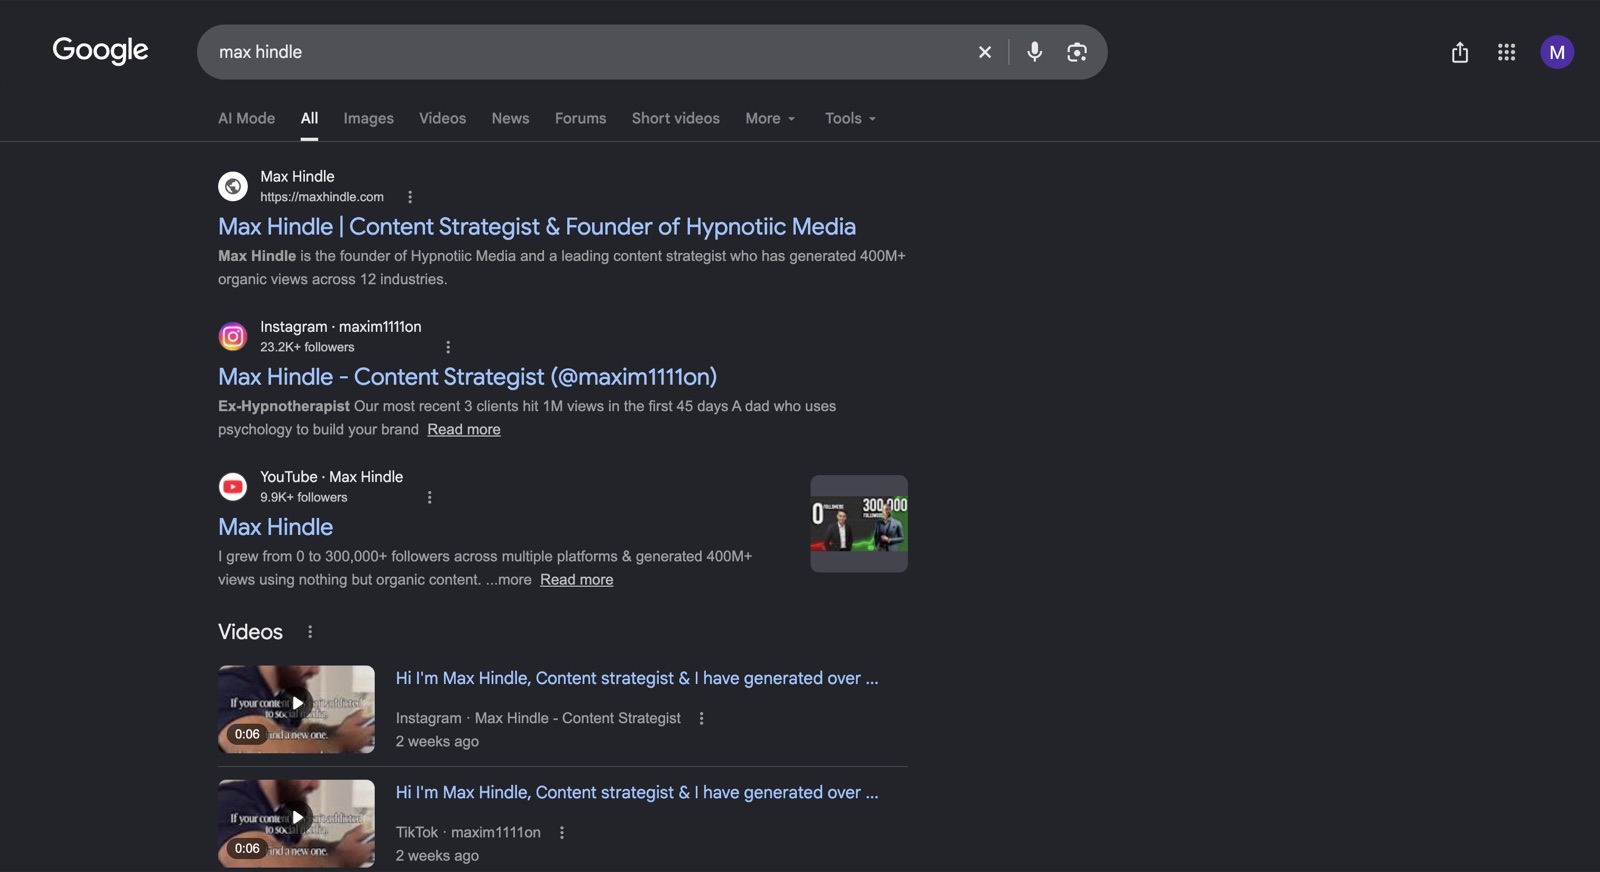Click Instagram · Max Hindle - Content Strategist source text

(538, 718)
